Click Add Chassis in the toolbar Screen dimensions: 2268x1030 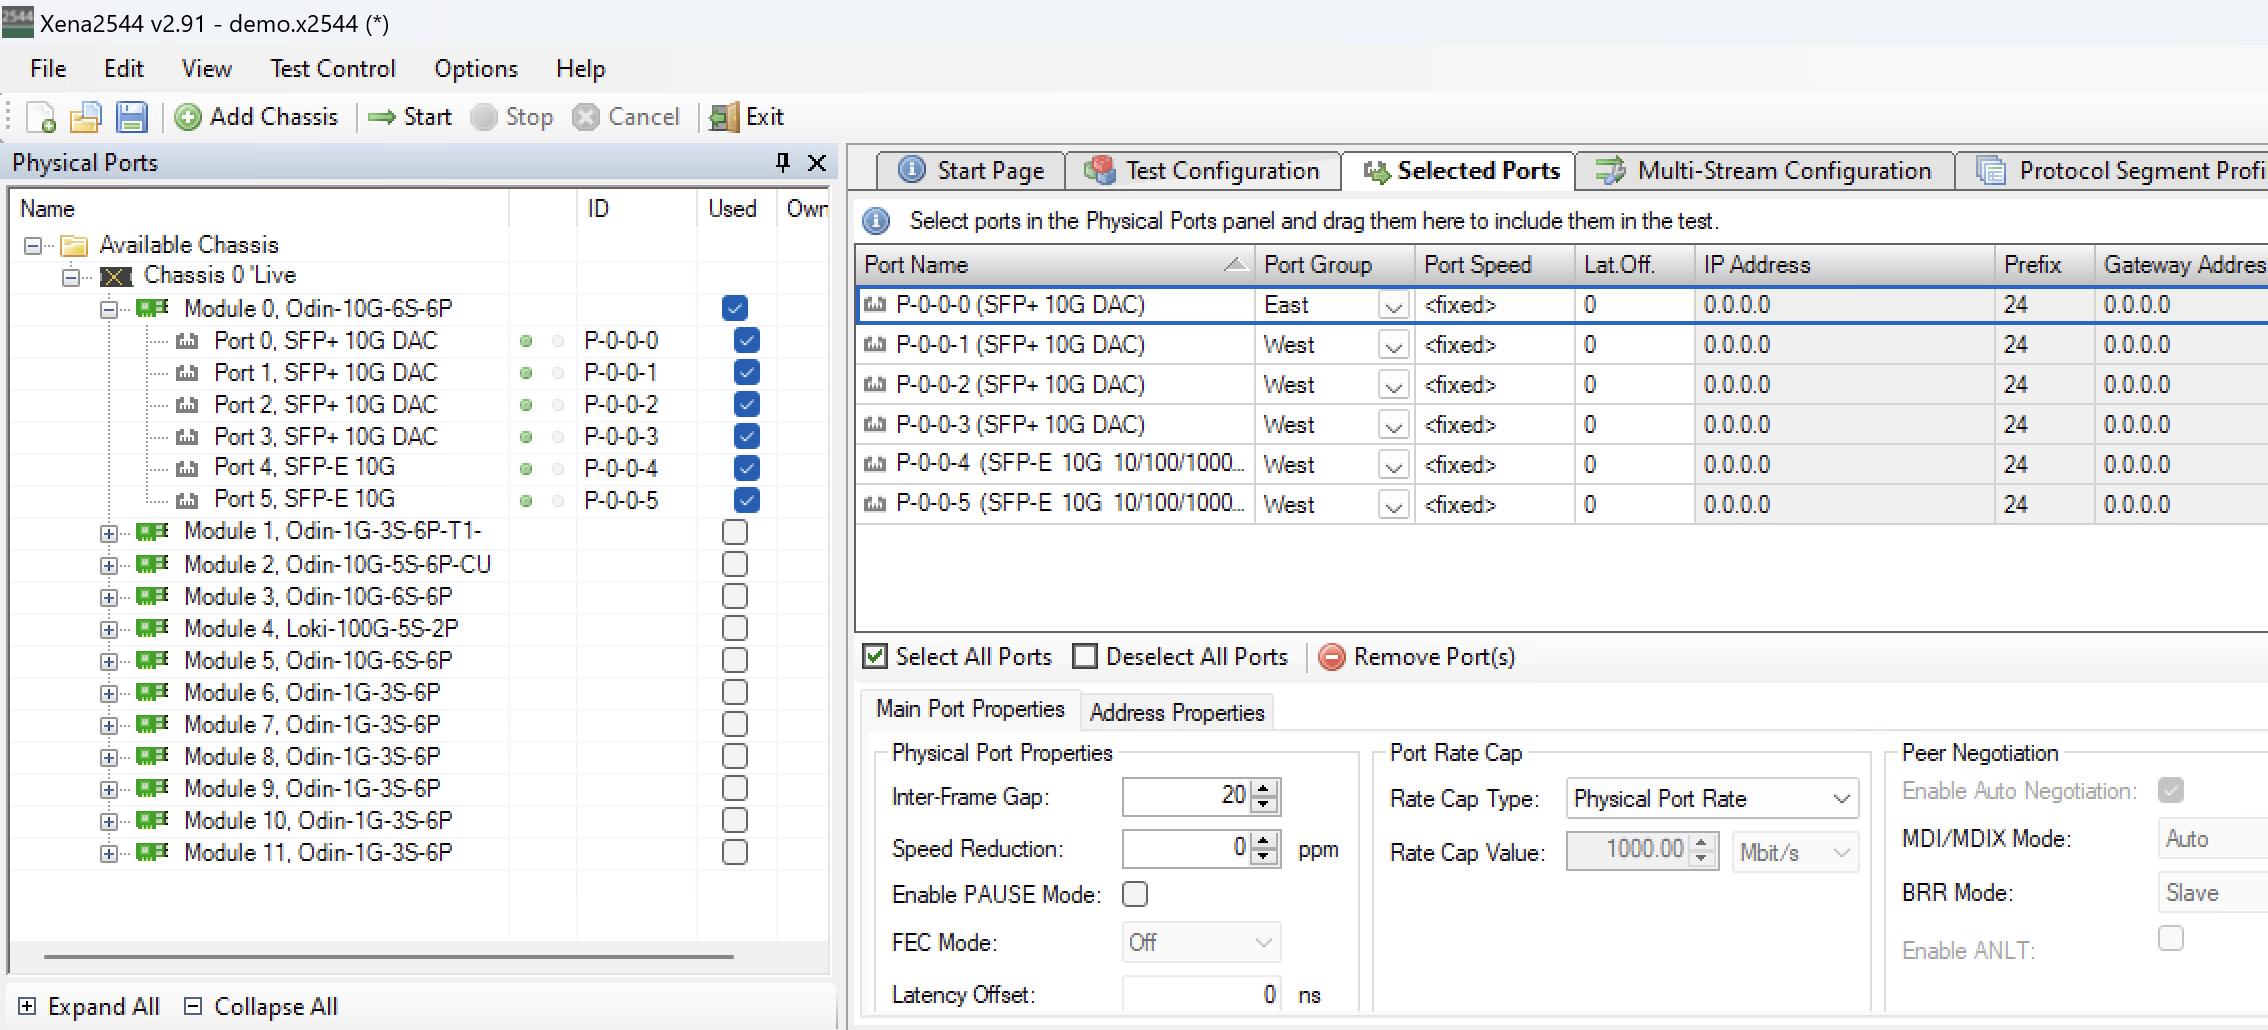coord(257,117)
